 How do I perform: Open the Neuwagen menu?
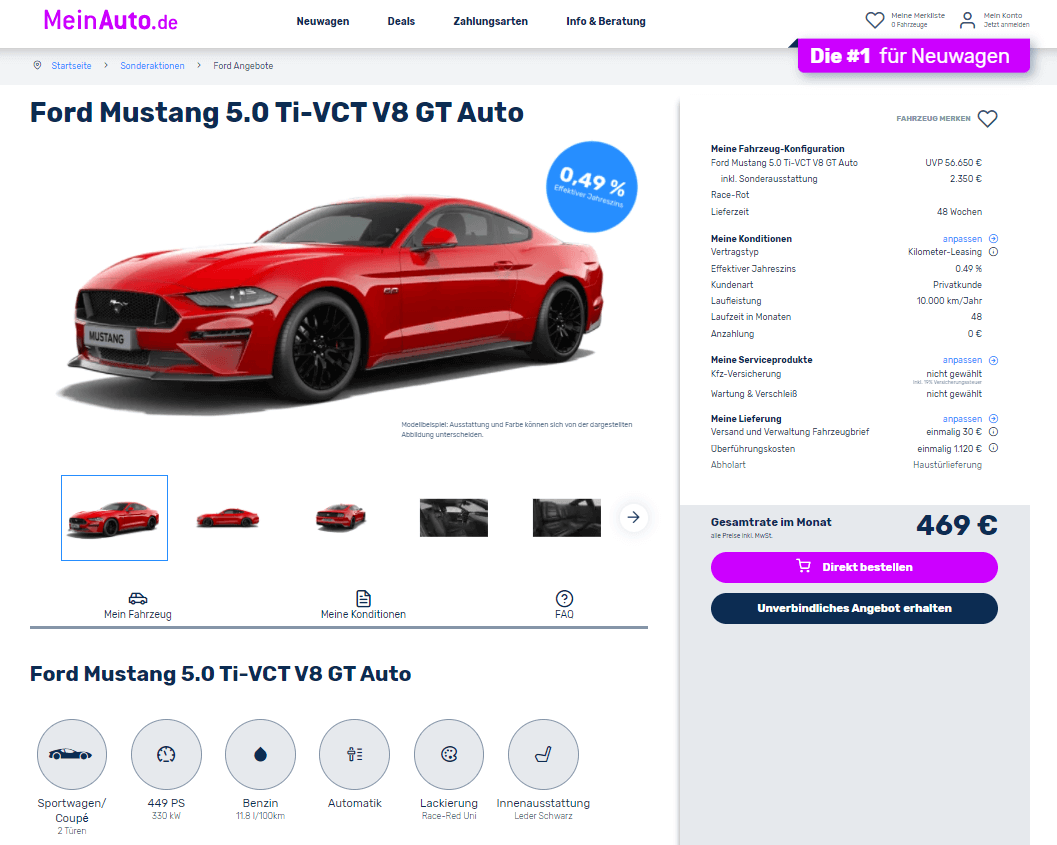(x=323, y=21)
